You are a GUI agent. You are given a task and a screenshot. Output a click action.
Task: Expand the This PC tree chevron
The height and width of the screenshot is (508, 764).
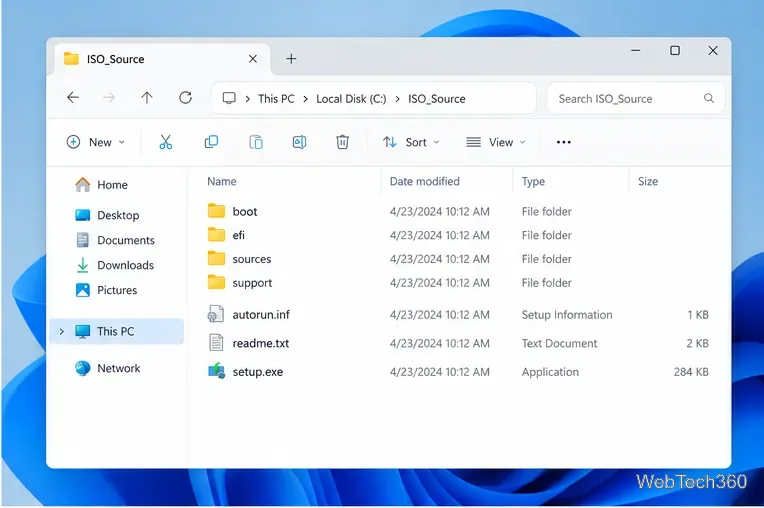tap(61, 332)
